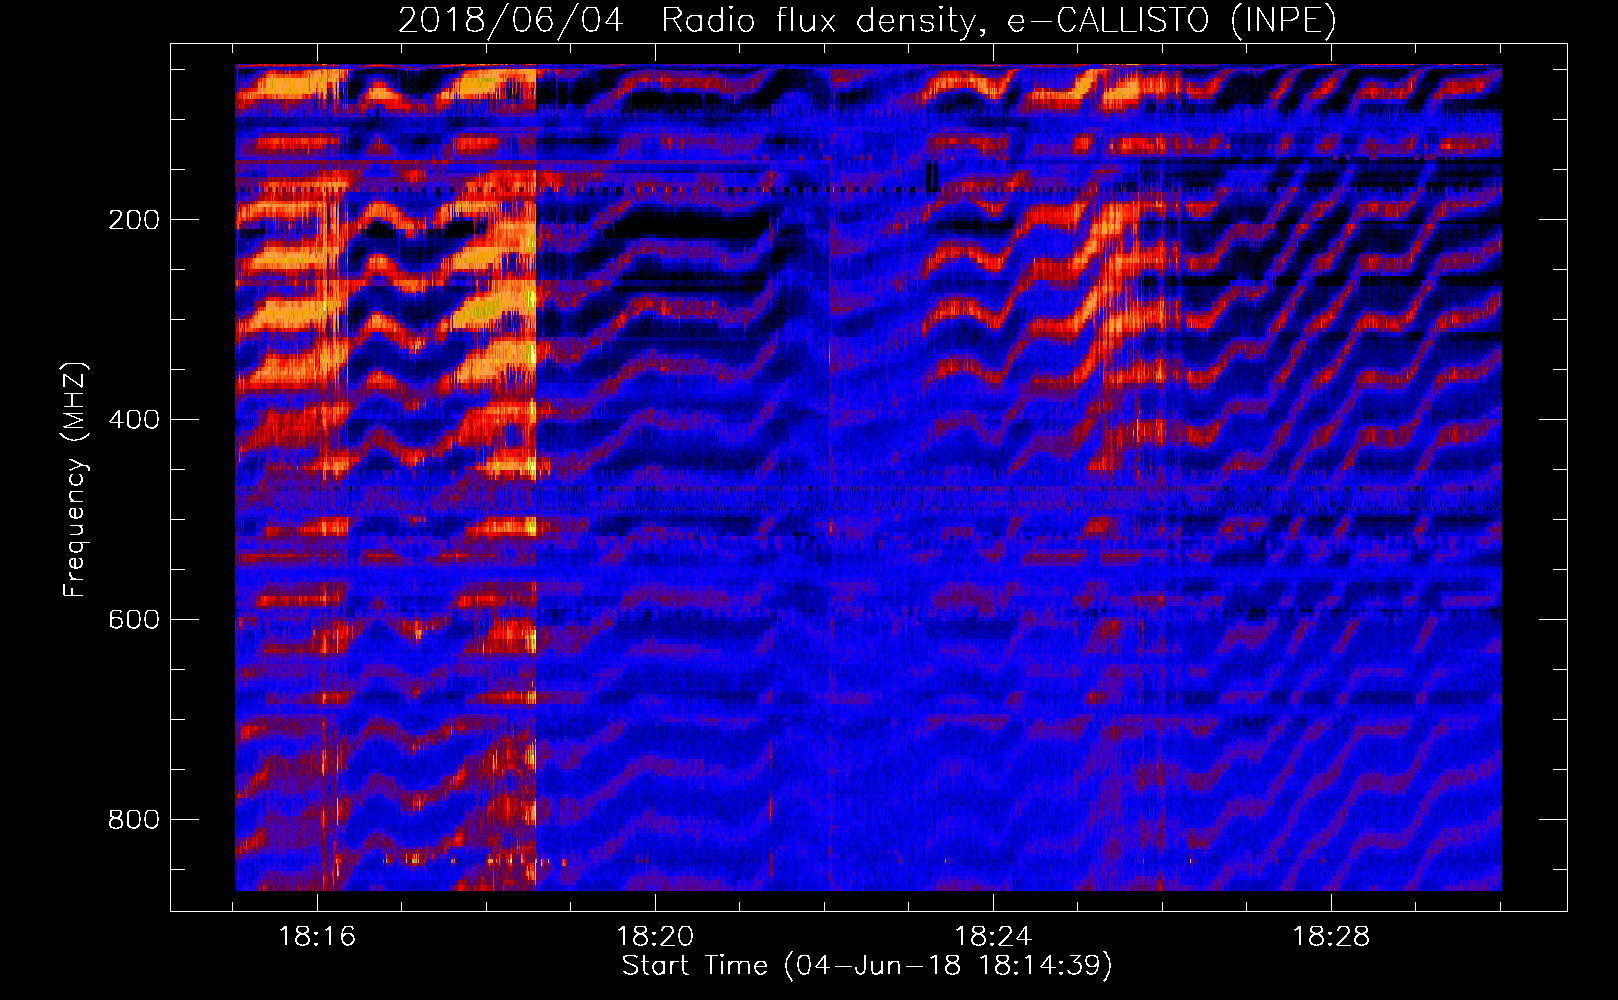Select the 400 frequency tick label

coord(134,420)
